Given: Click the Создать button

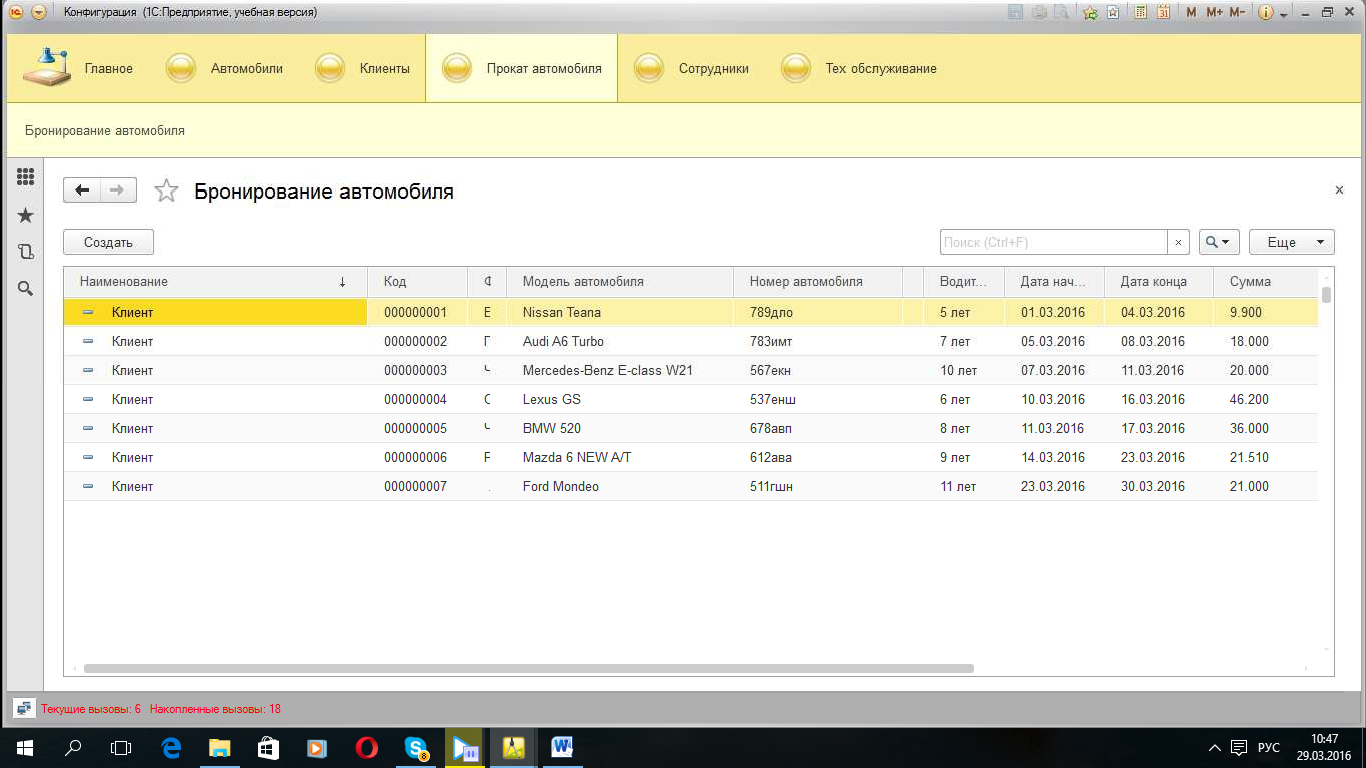Looking at the screenshot, I should click(x=108, y=242).
